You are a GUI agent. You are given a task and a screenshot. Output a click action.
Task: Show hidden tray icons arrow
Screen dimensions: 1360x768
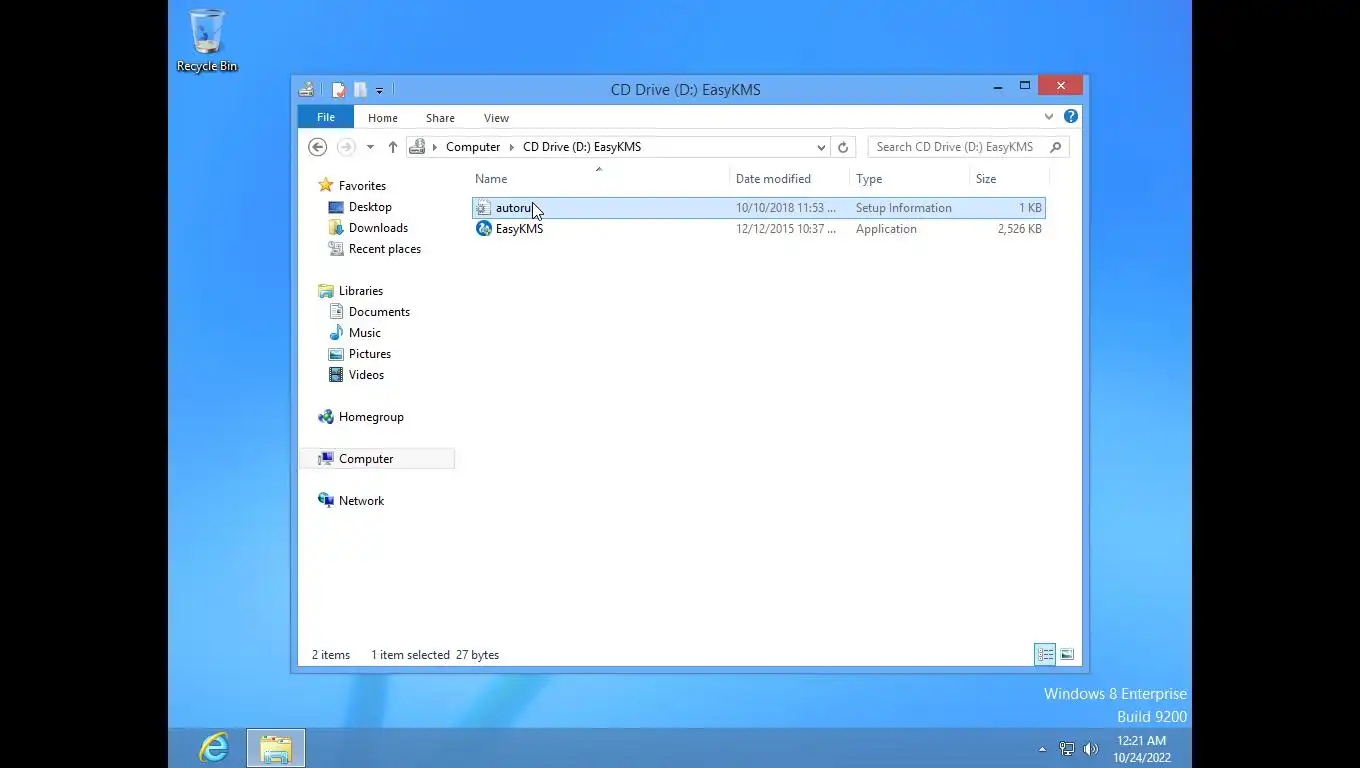click(1042, 749)
